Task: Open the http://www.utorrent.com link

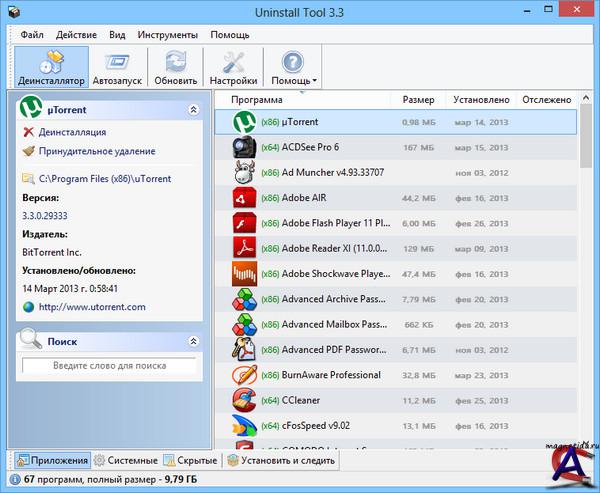Action: tap(92, 307)
